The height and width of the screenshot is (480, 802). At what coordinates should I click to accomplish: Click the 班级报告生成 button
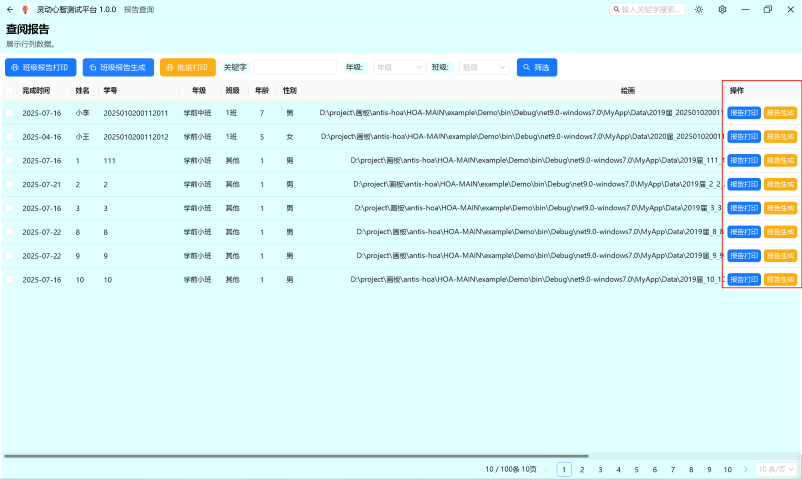pos(118,68)
